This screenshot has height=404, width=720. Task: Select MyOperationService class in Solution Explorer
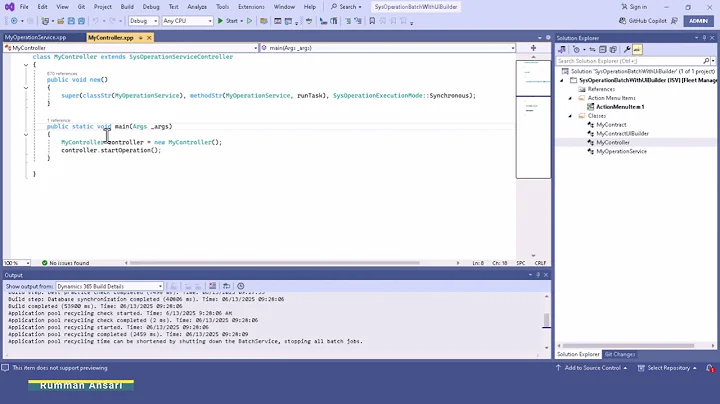tap(621, 152)
